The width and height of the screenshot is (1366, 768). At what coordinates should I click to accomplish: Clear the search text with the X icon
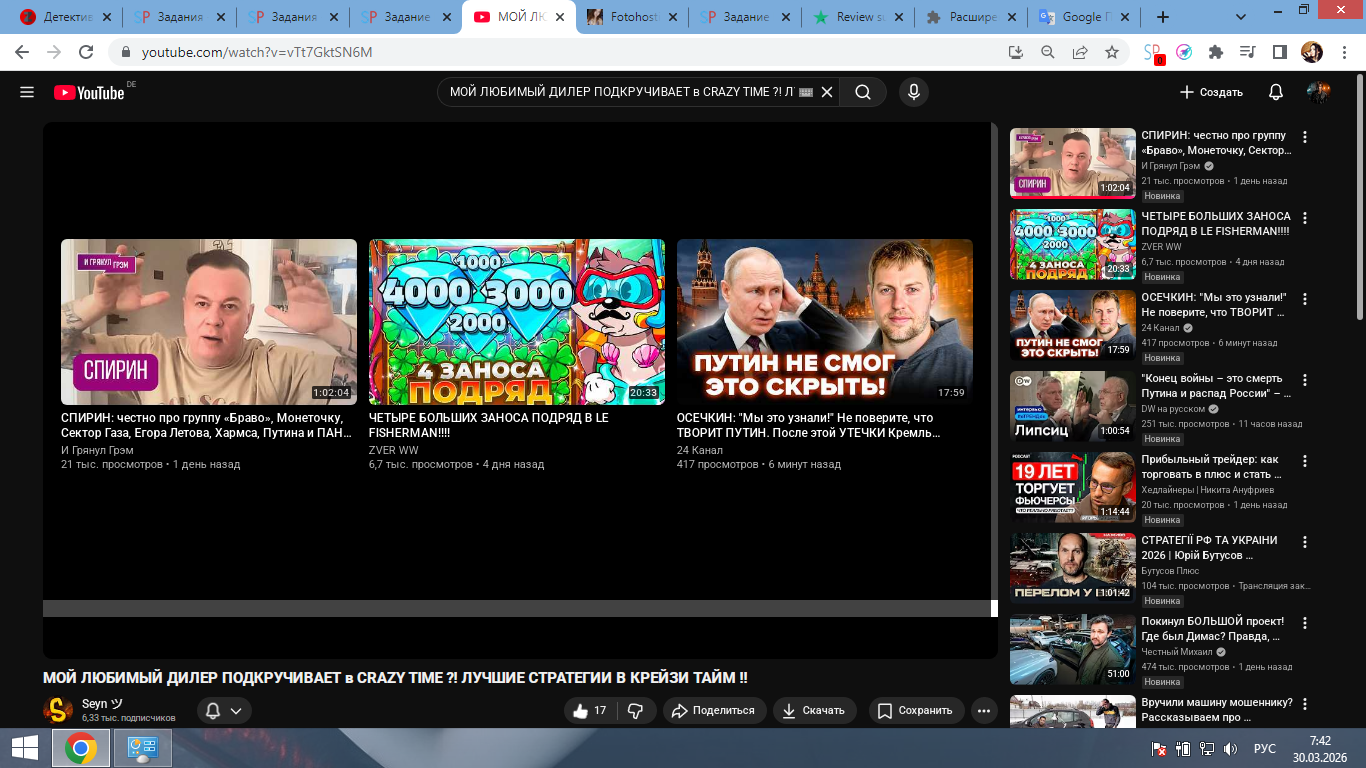pyautogui.click(x=827, y=92)
